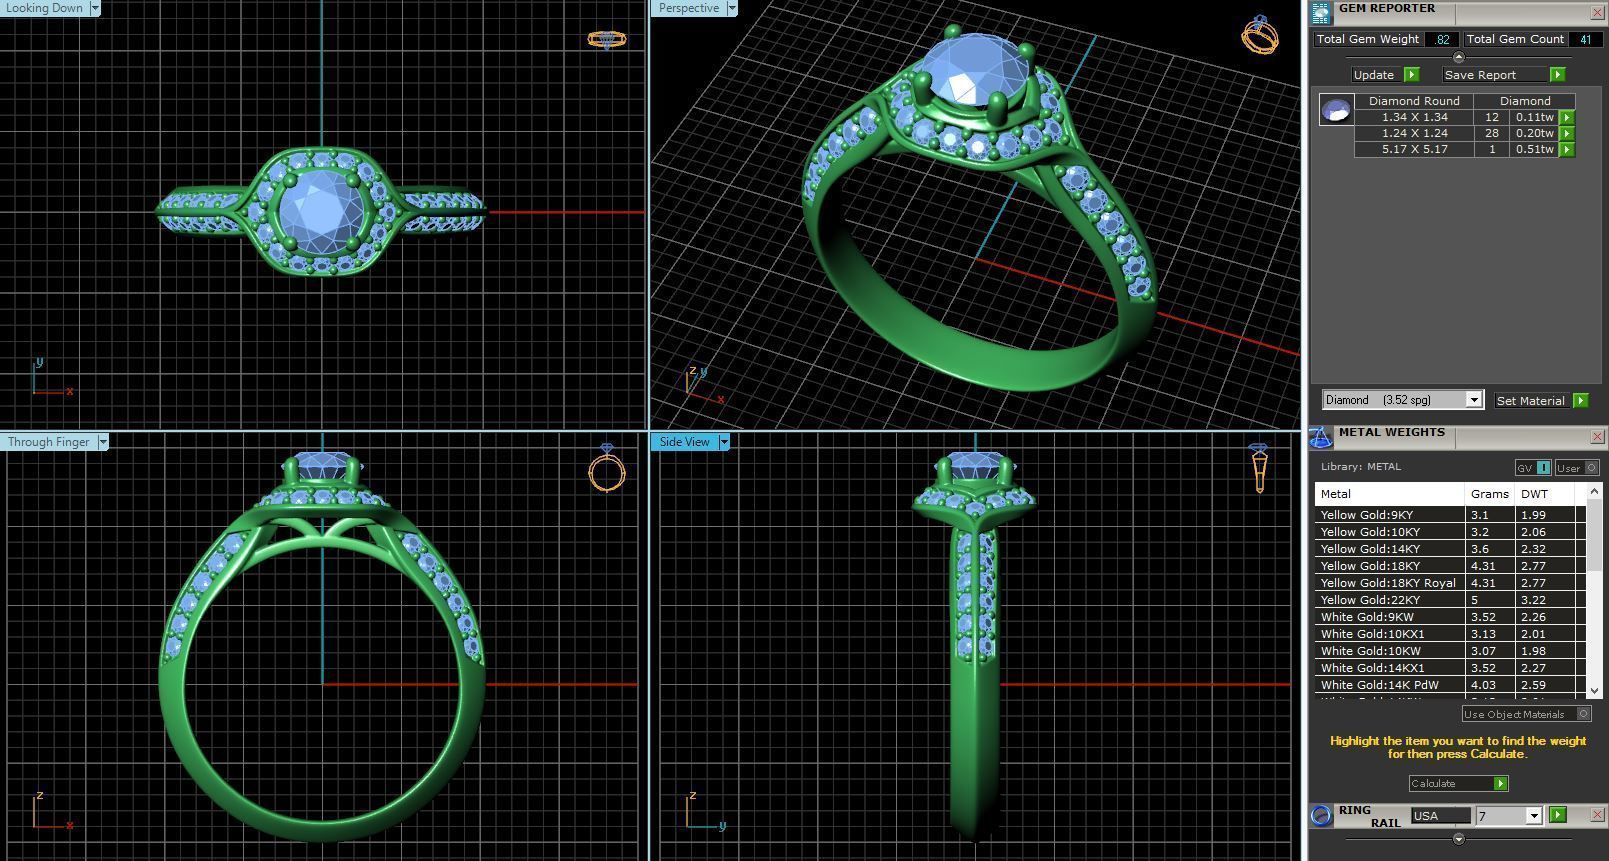Click green arrow beside Set Material

tap(1580, 400)
